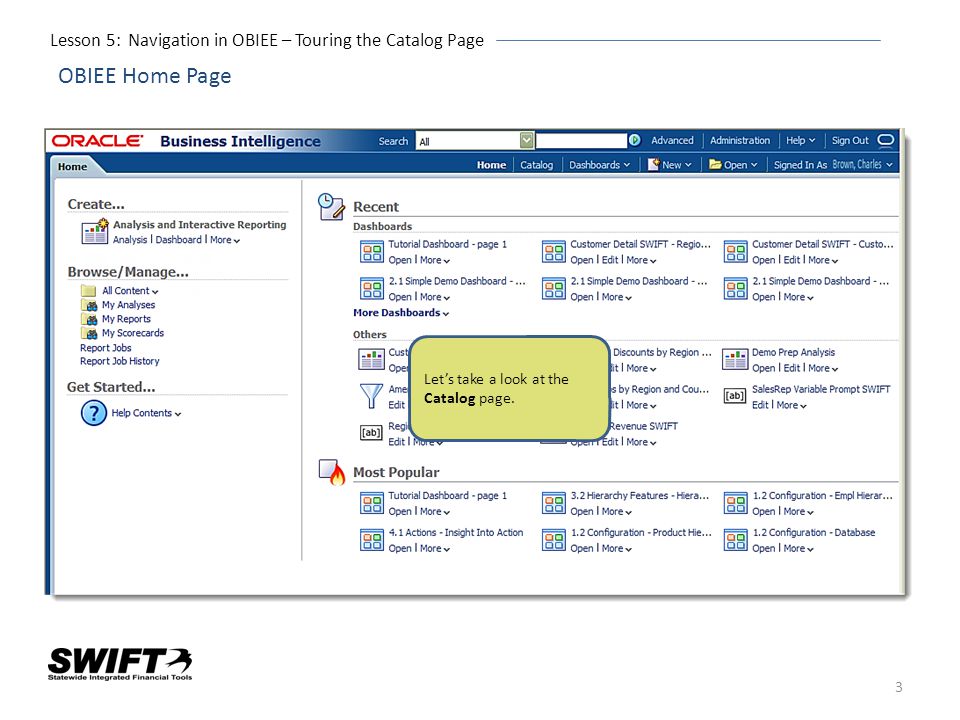This screenshot has height=720, width=960.
Task: Open Advanced search
Action: pyautogui.click(x=672, y=140)
